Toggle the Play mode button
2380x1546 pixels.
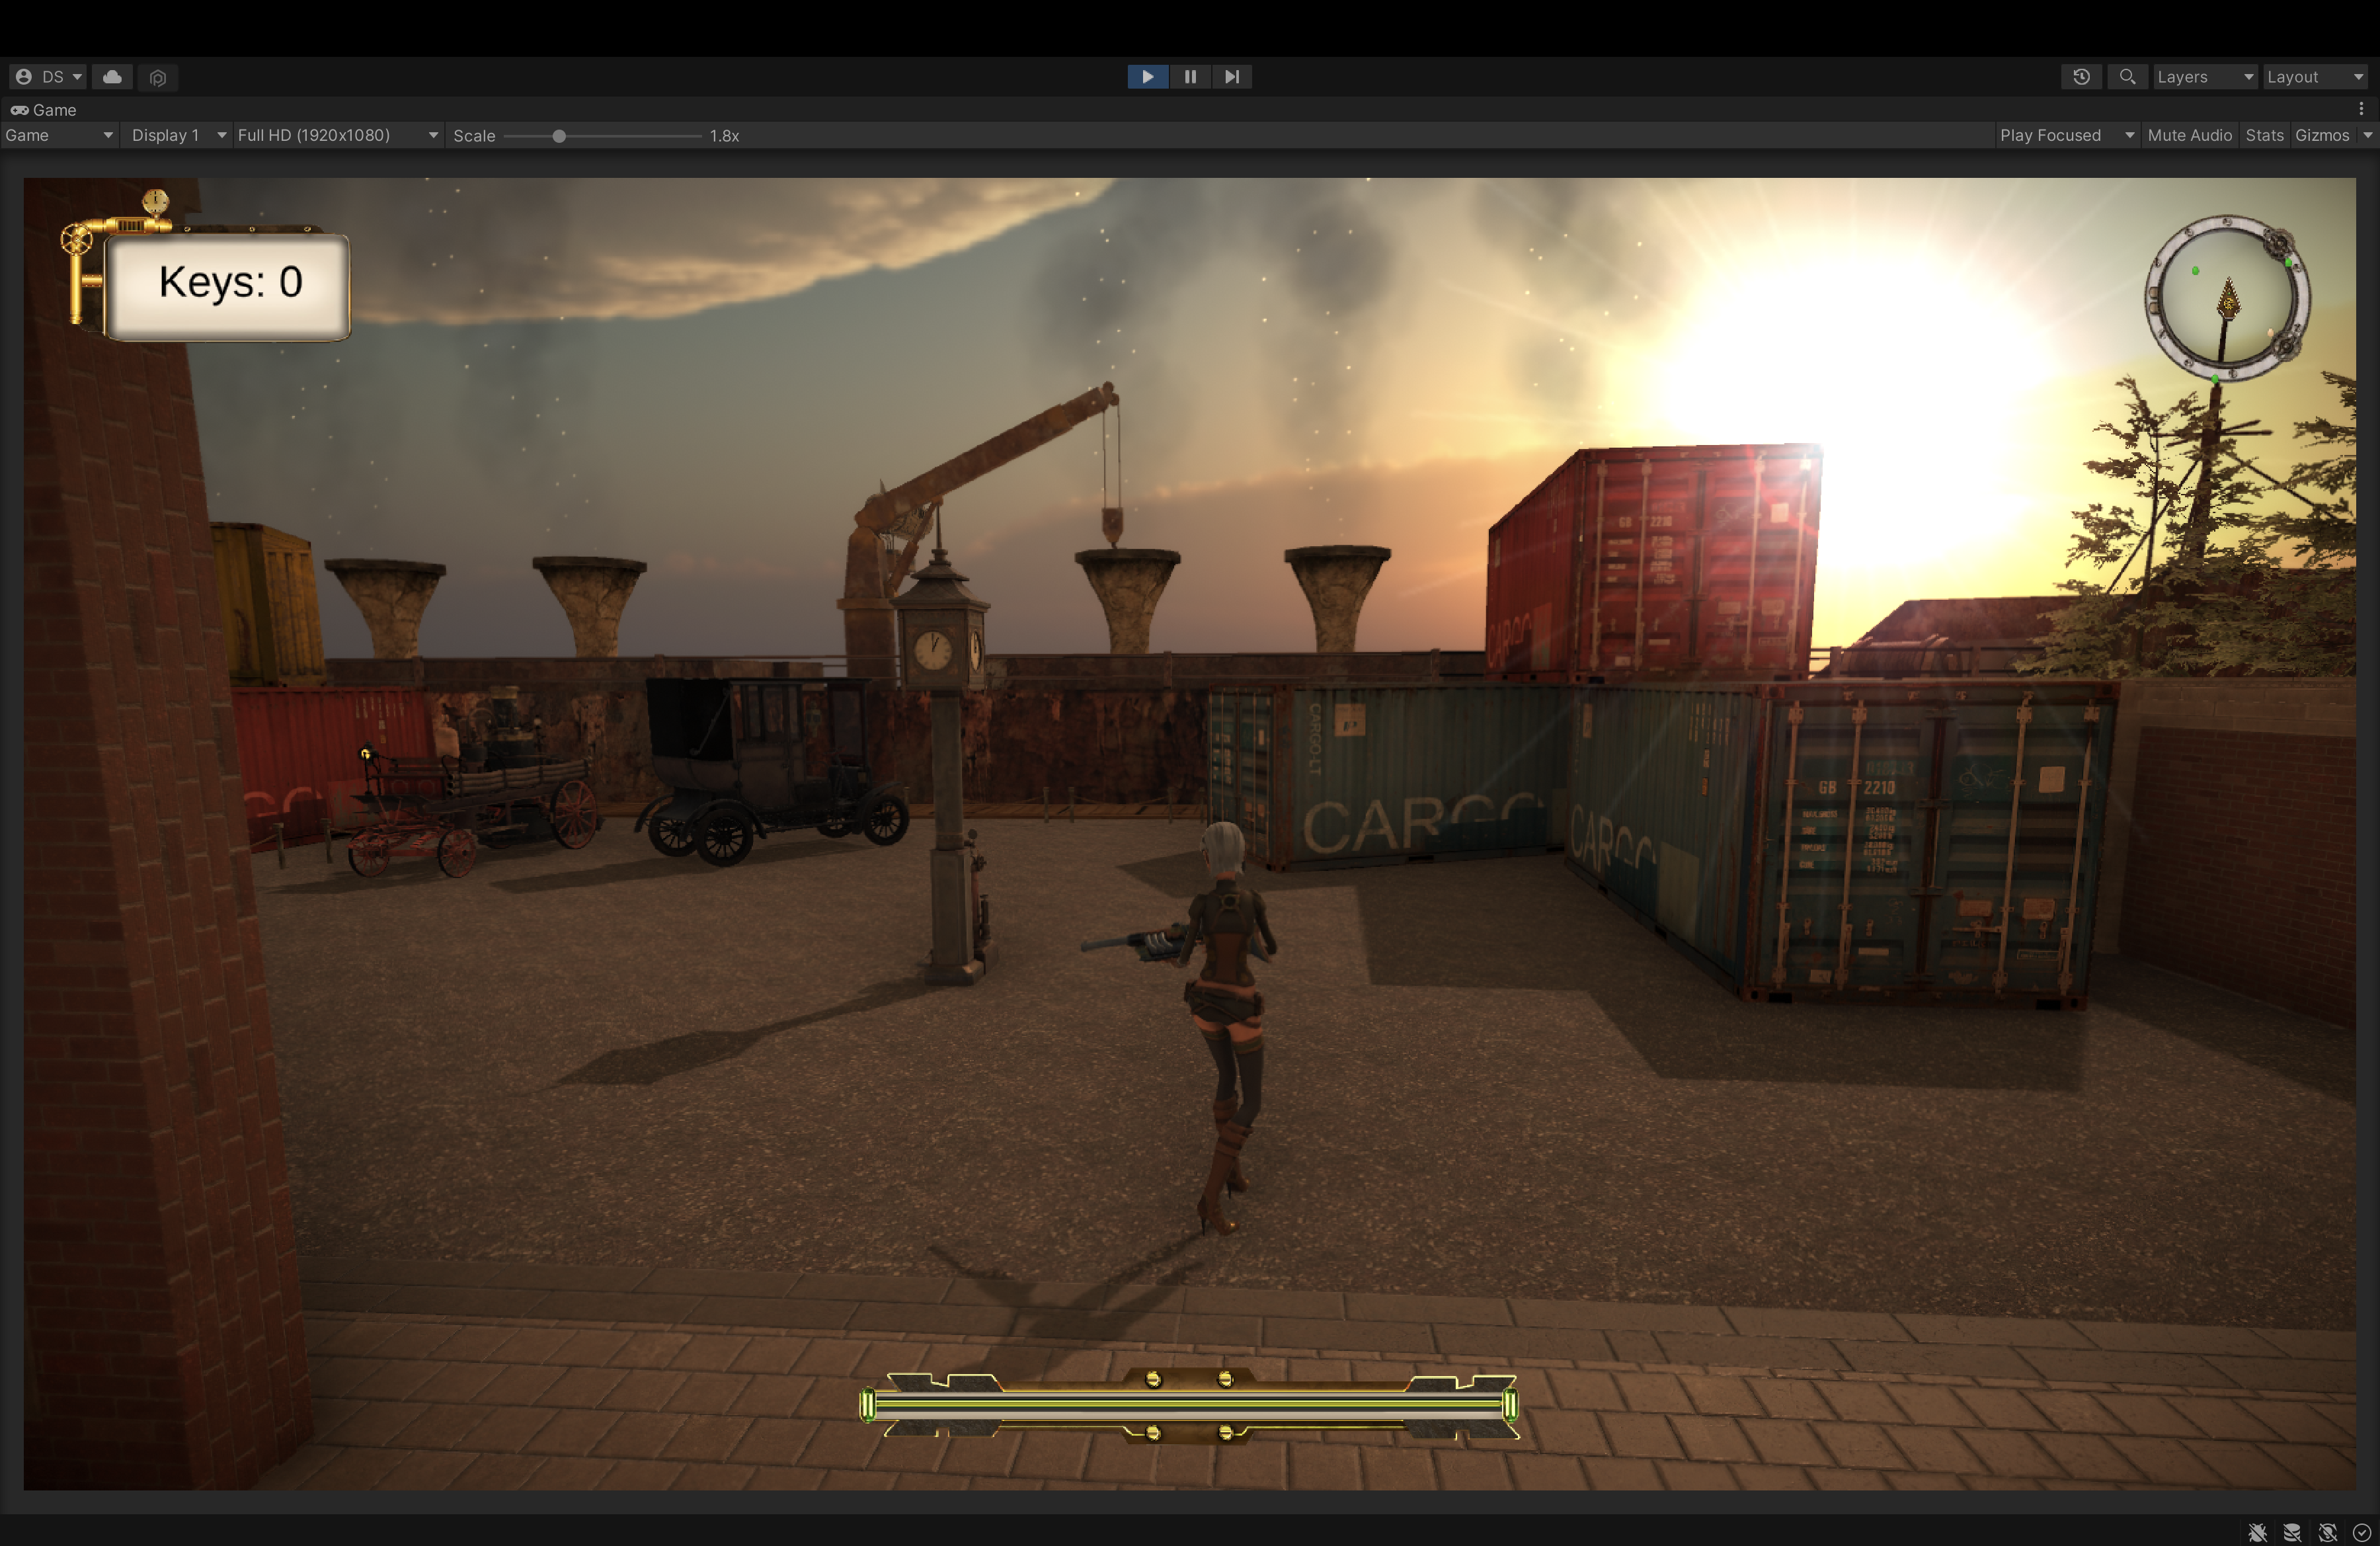tap(1147, 77)
